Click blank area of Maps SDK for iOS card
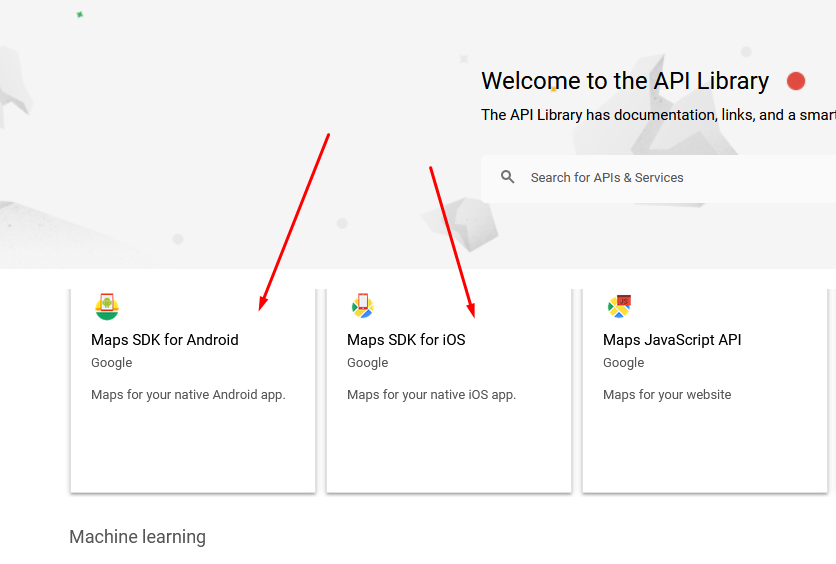 [449, 448]
